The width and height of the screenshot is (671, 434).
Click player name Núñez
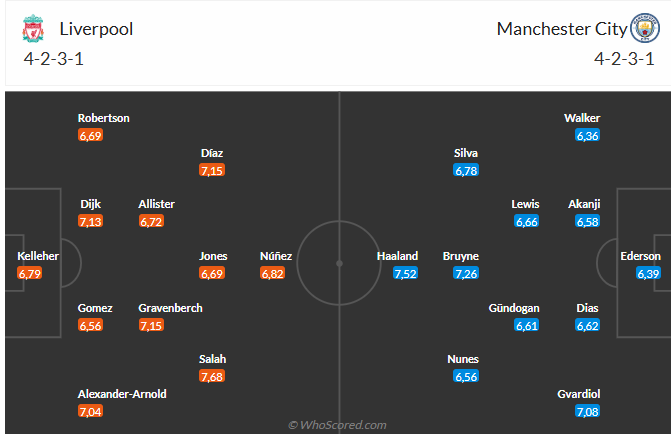point(276,256)
